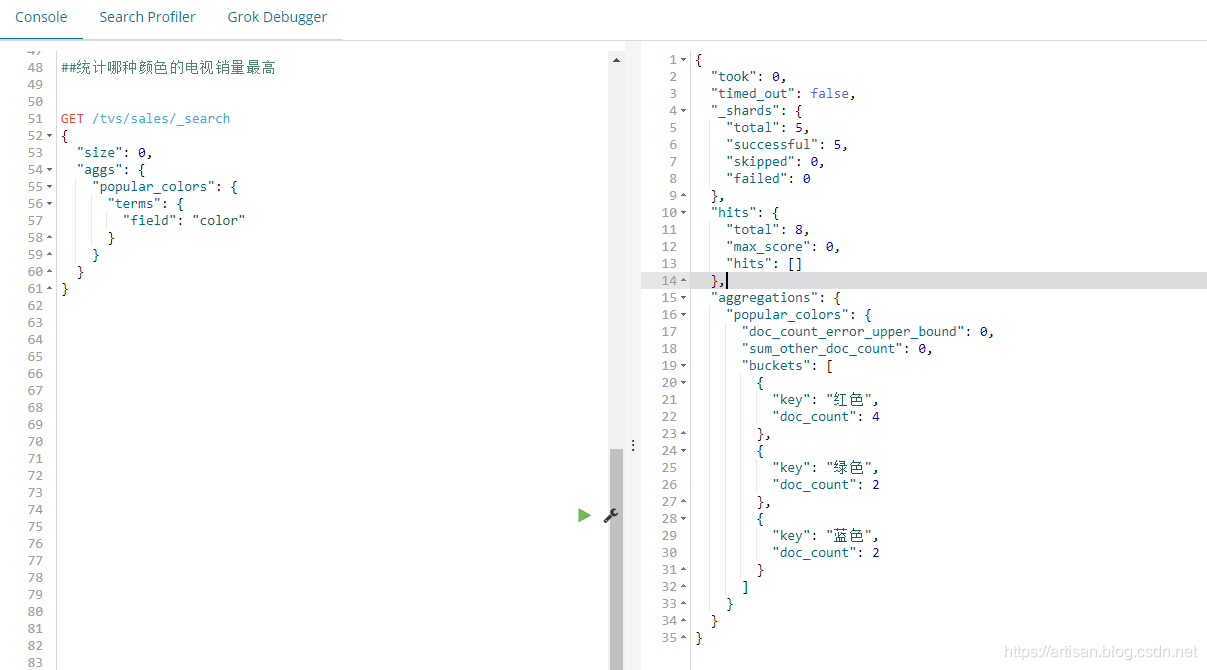Collapse the aggs block fold arrow
This screenshot has height=670, width=1207.
(50, 170)
